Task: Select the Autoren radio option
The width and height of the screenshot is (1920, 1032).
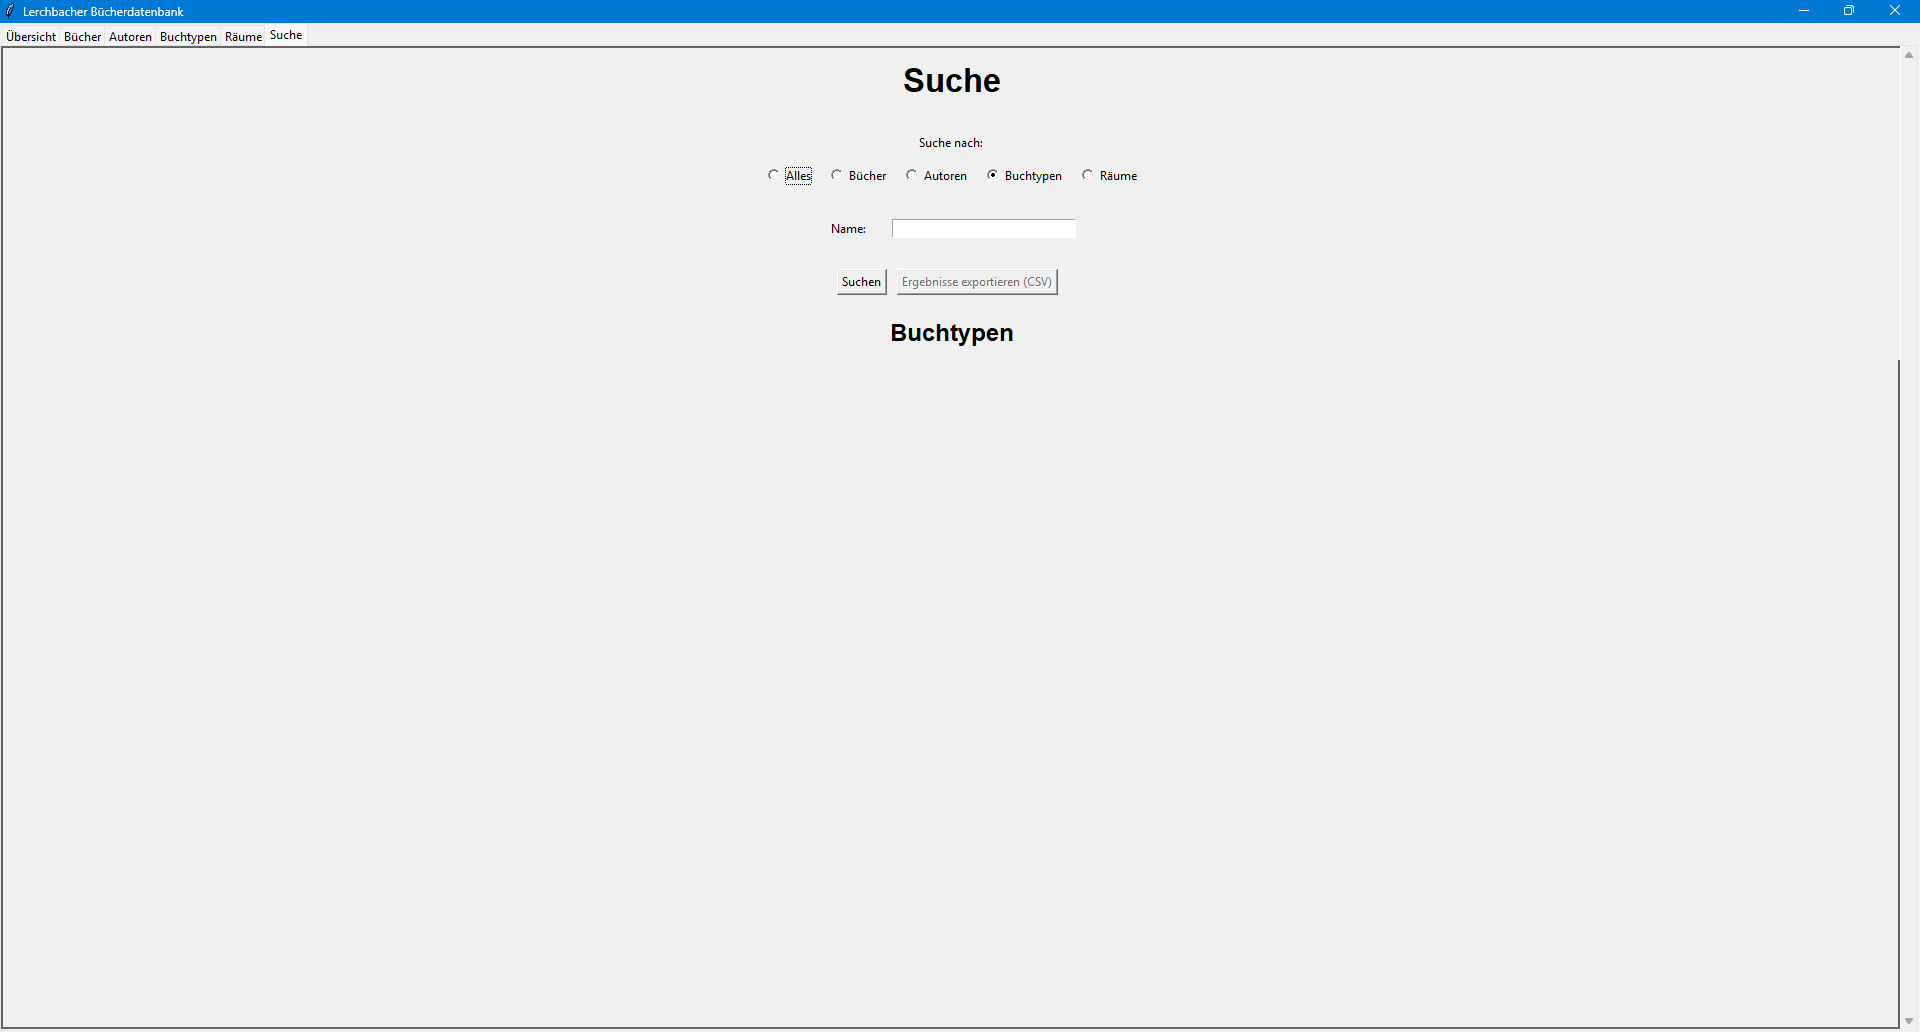Action: click(912, 175)
